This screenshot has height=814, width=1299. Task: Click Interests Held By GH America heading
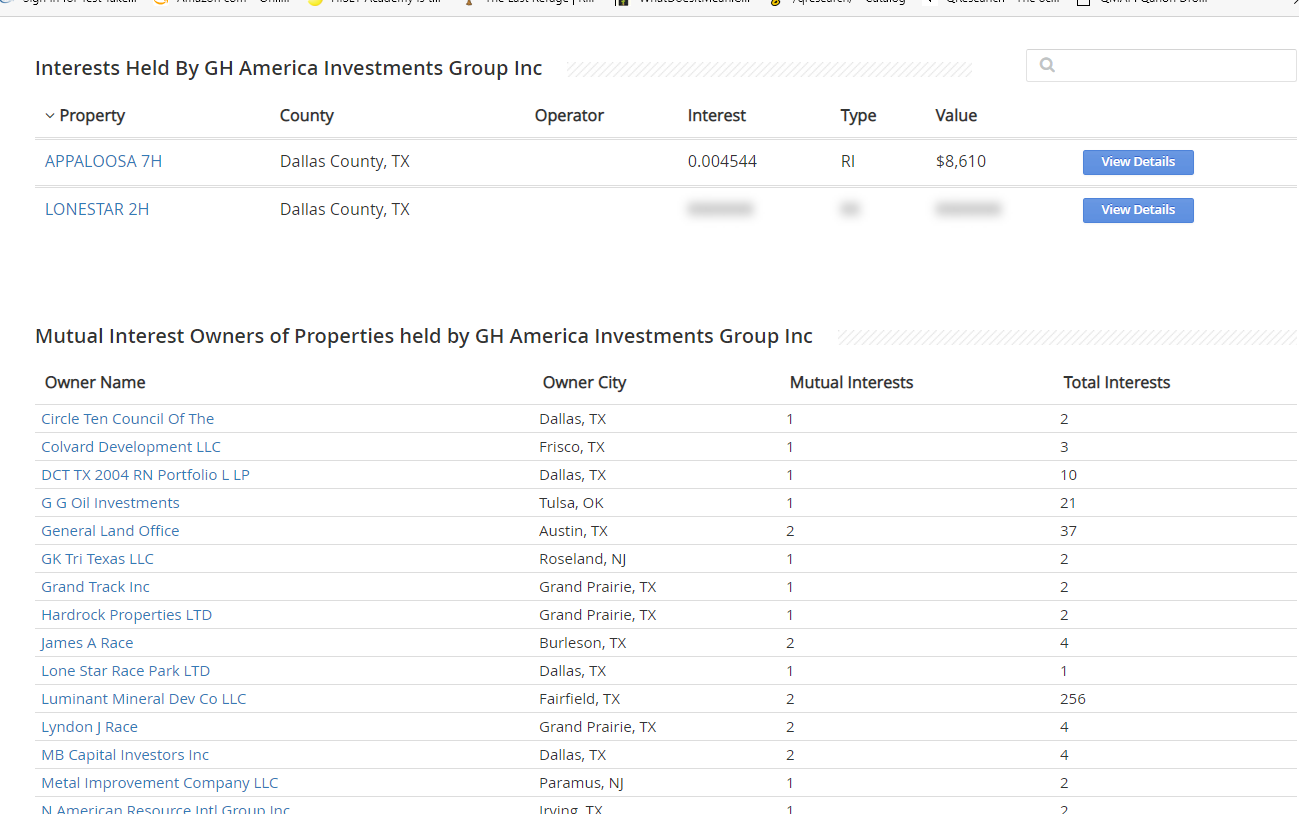[288, 68]
